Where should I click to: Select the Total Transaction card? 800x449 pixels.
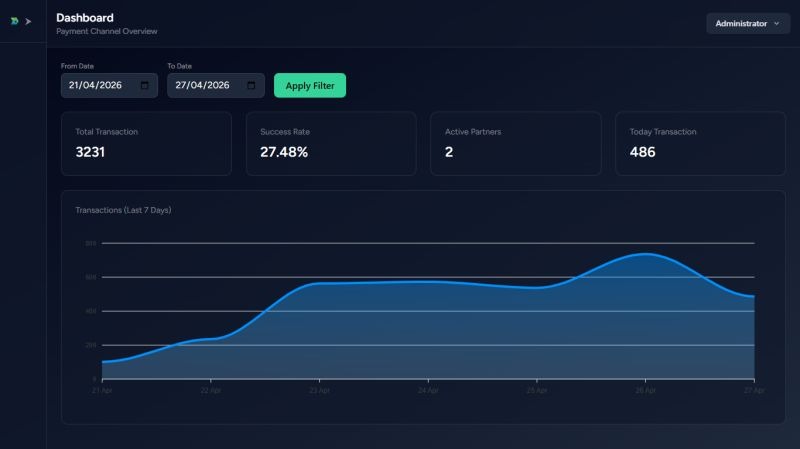point(146,143)
